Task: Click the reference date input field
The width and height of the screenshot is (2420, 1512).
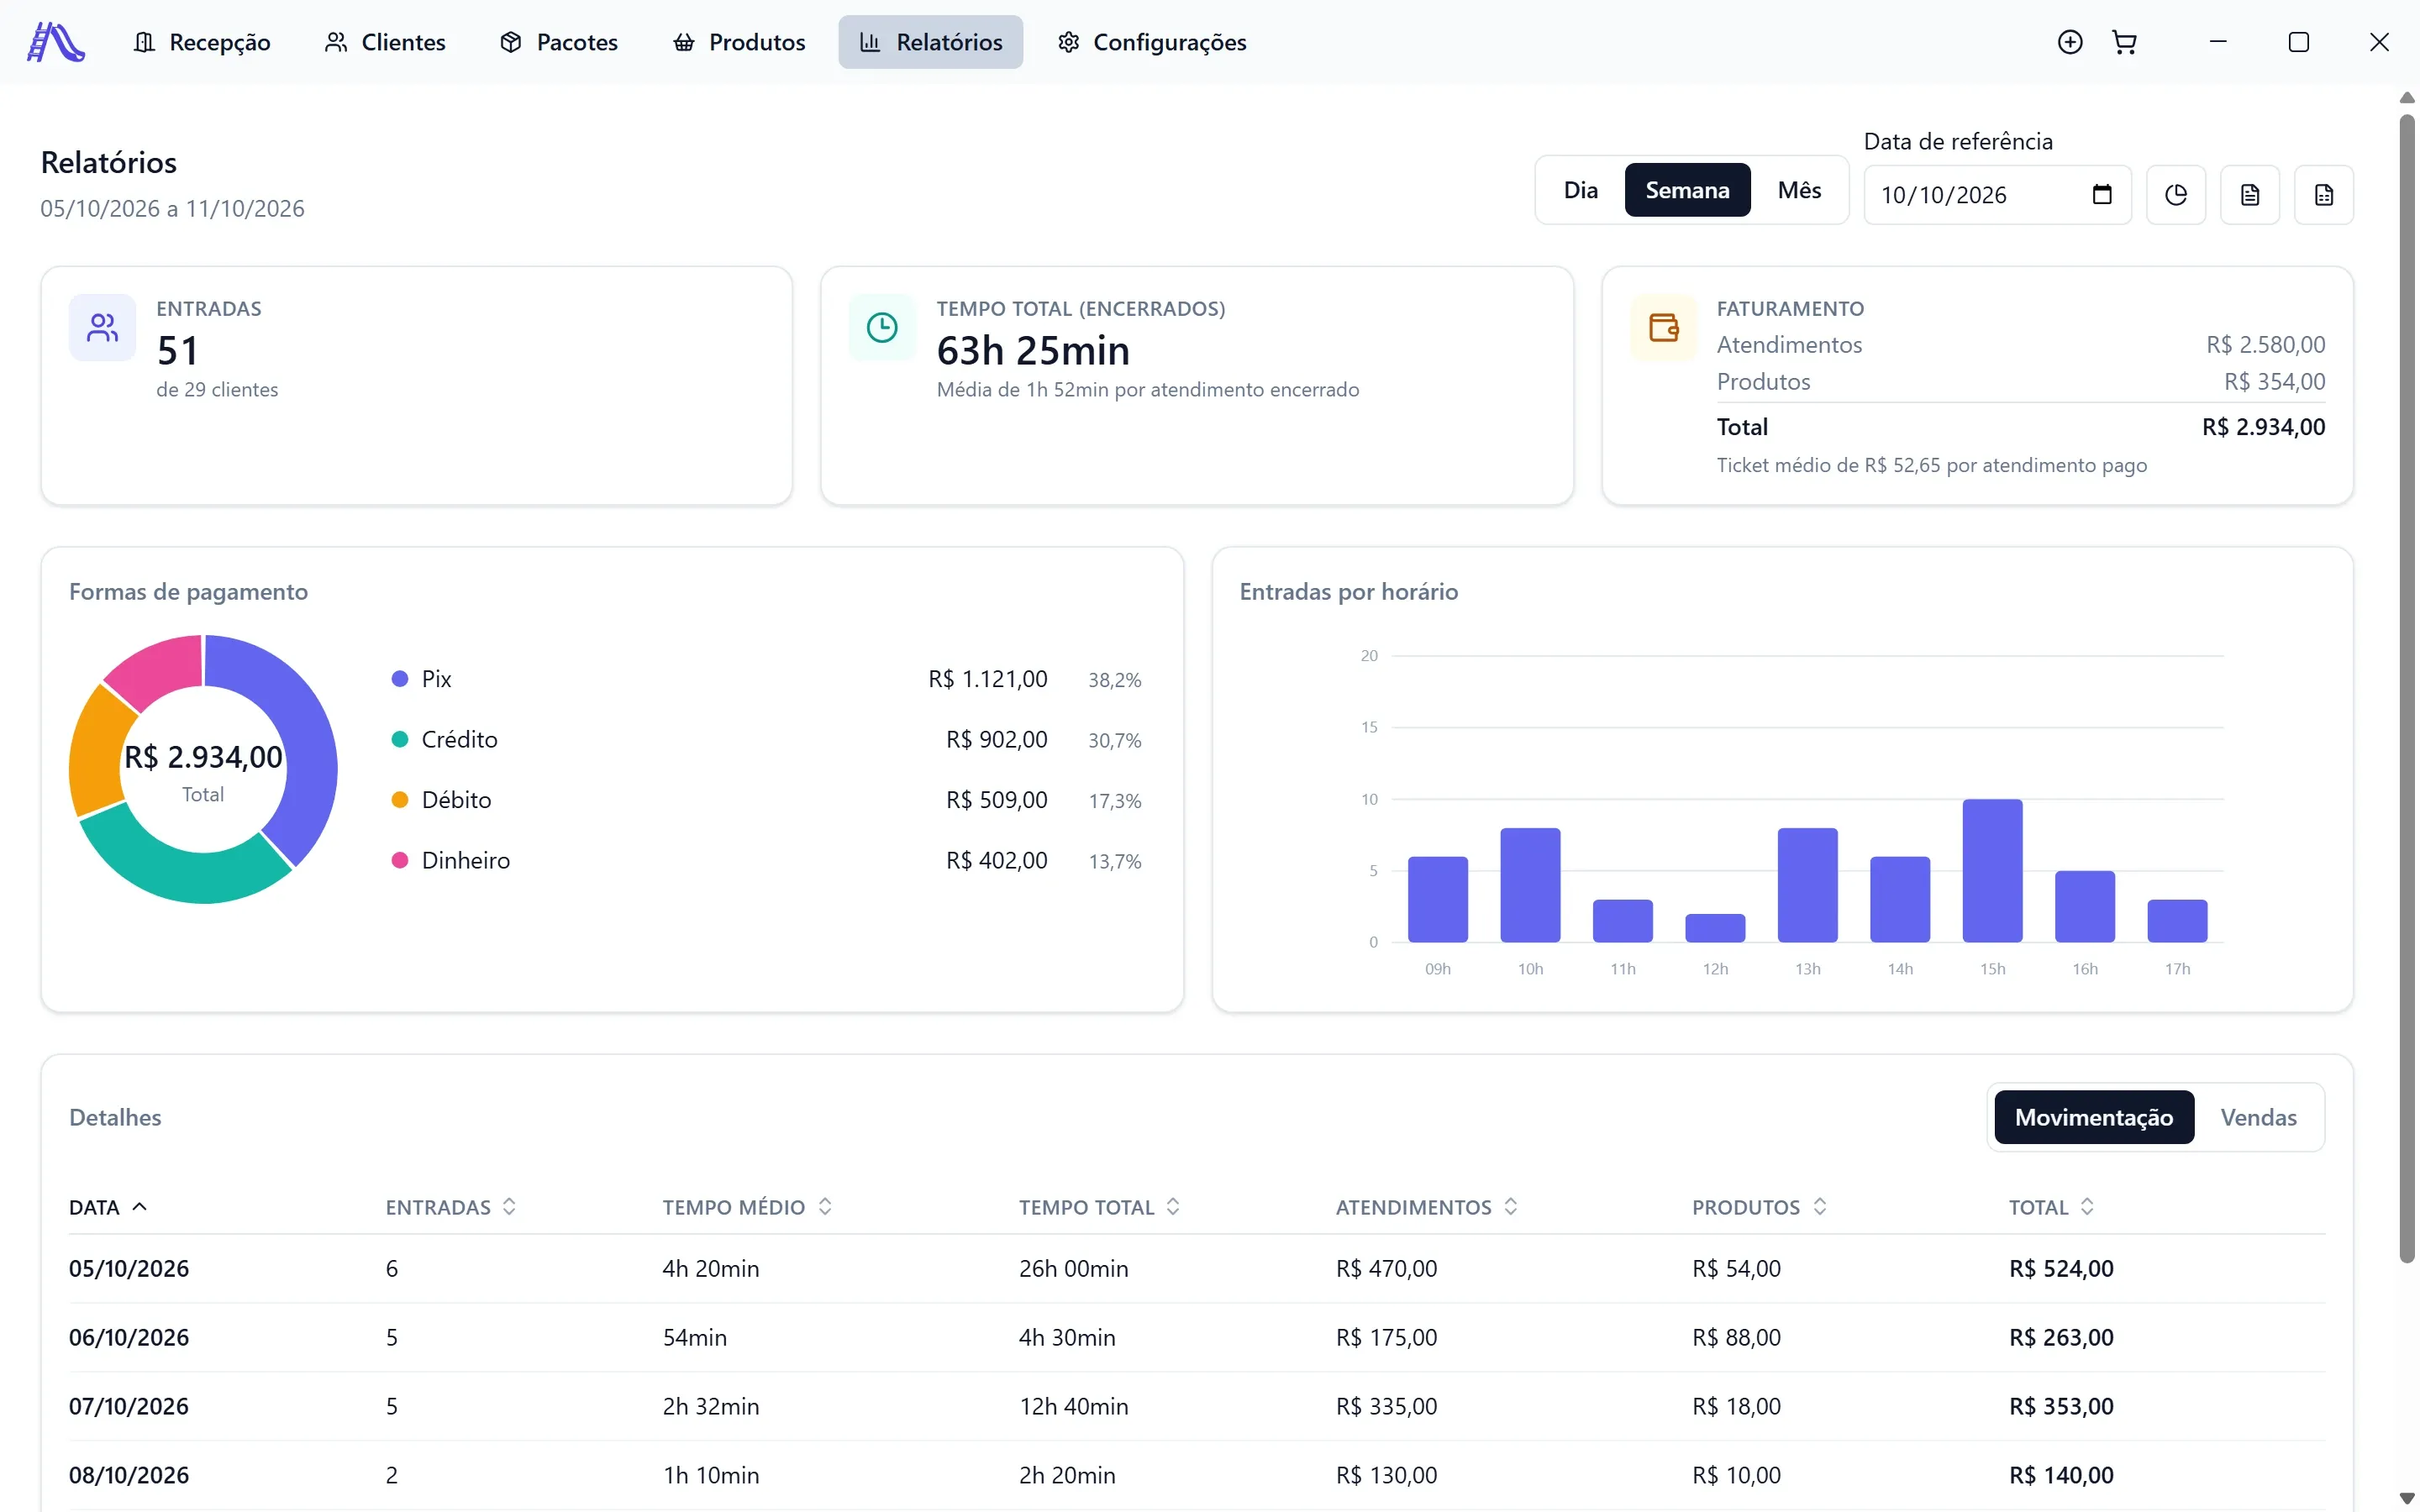Action: coord(1997,195)
